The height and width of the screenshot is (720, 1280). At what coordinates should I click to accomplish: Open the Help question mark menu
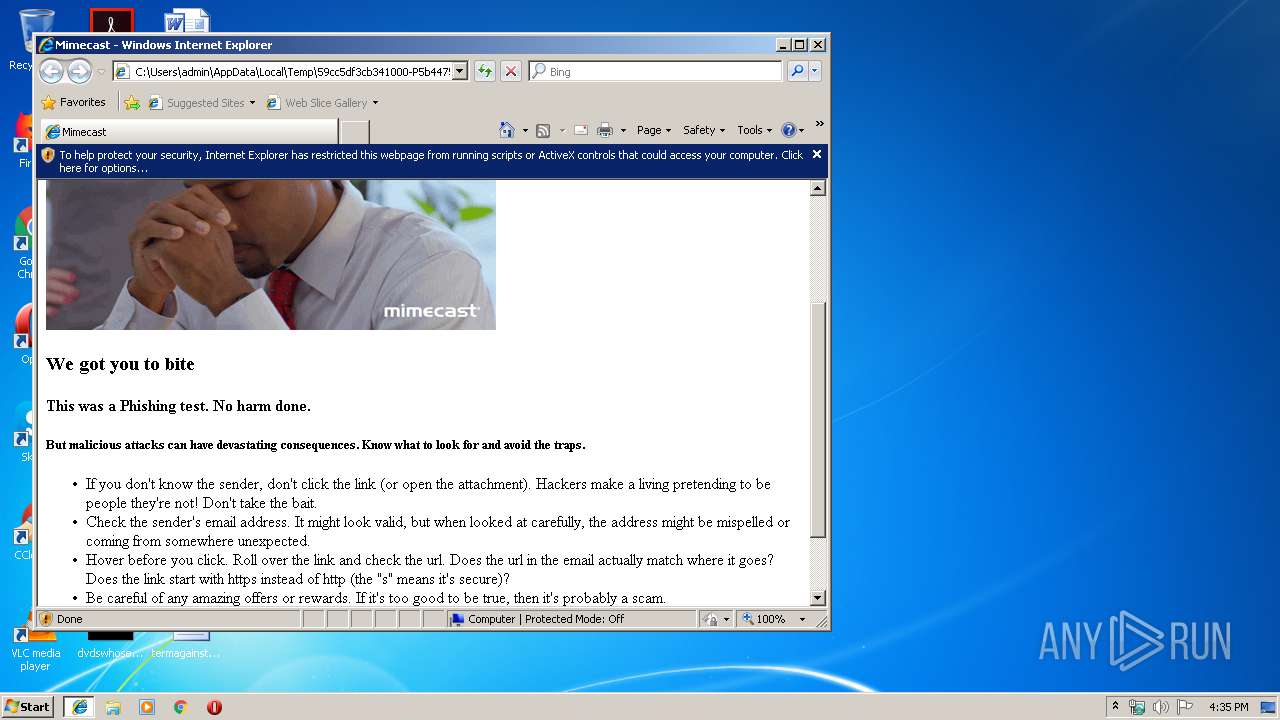pyautogui.click(x=792, y=130)
